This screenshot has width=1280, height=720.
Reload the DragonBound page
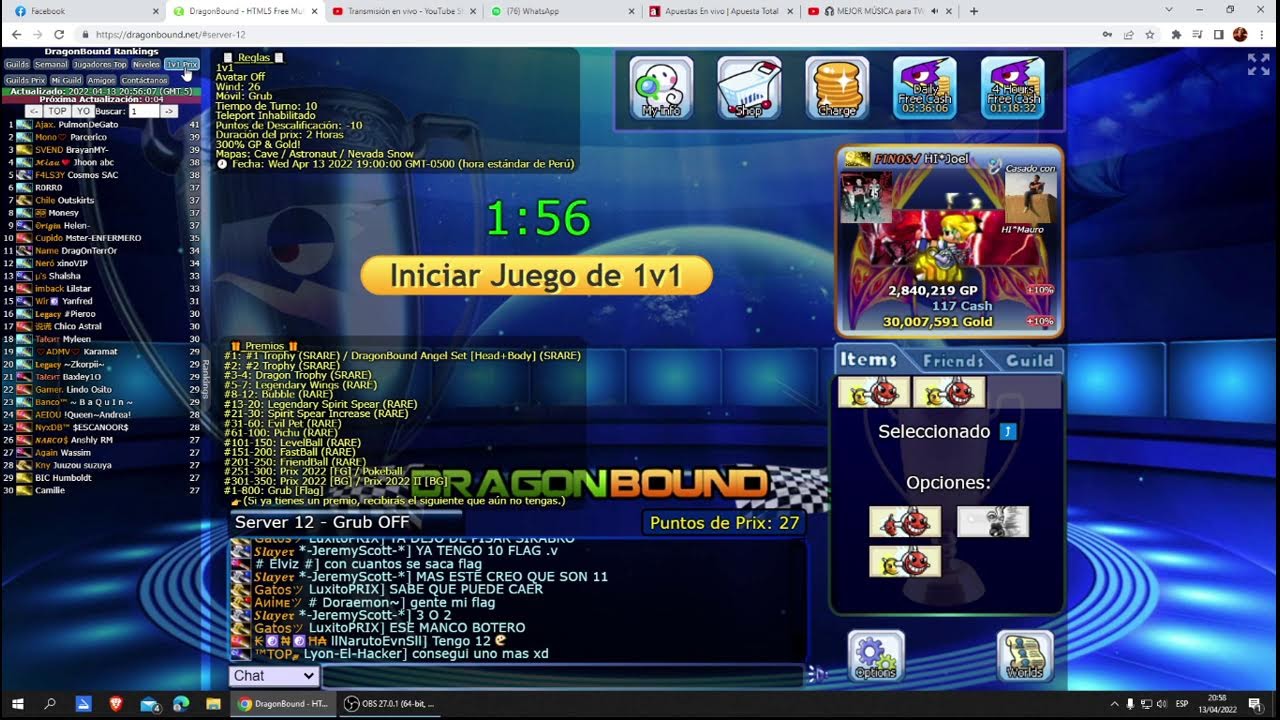click(59, 34)
